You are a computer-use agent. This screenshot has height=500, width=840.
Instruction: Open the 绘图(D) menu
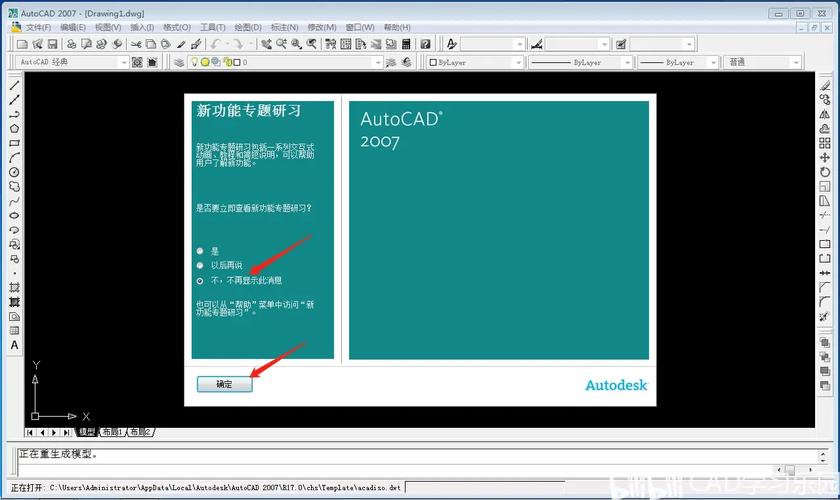[x=248, y=27]
